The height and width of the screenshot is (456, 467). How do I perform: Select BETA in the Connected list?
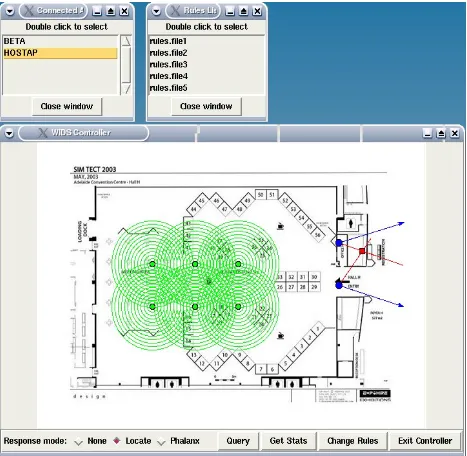point(60,41)
